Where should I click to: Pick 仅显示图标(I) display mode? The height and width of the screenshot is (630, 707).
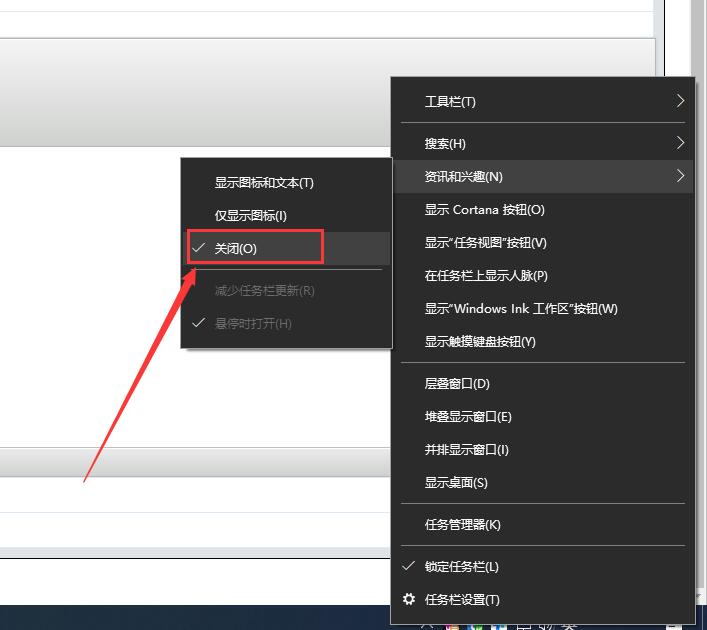coord(250,215)
